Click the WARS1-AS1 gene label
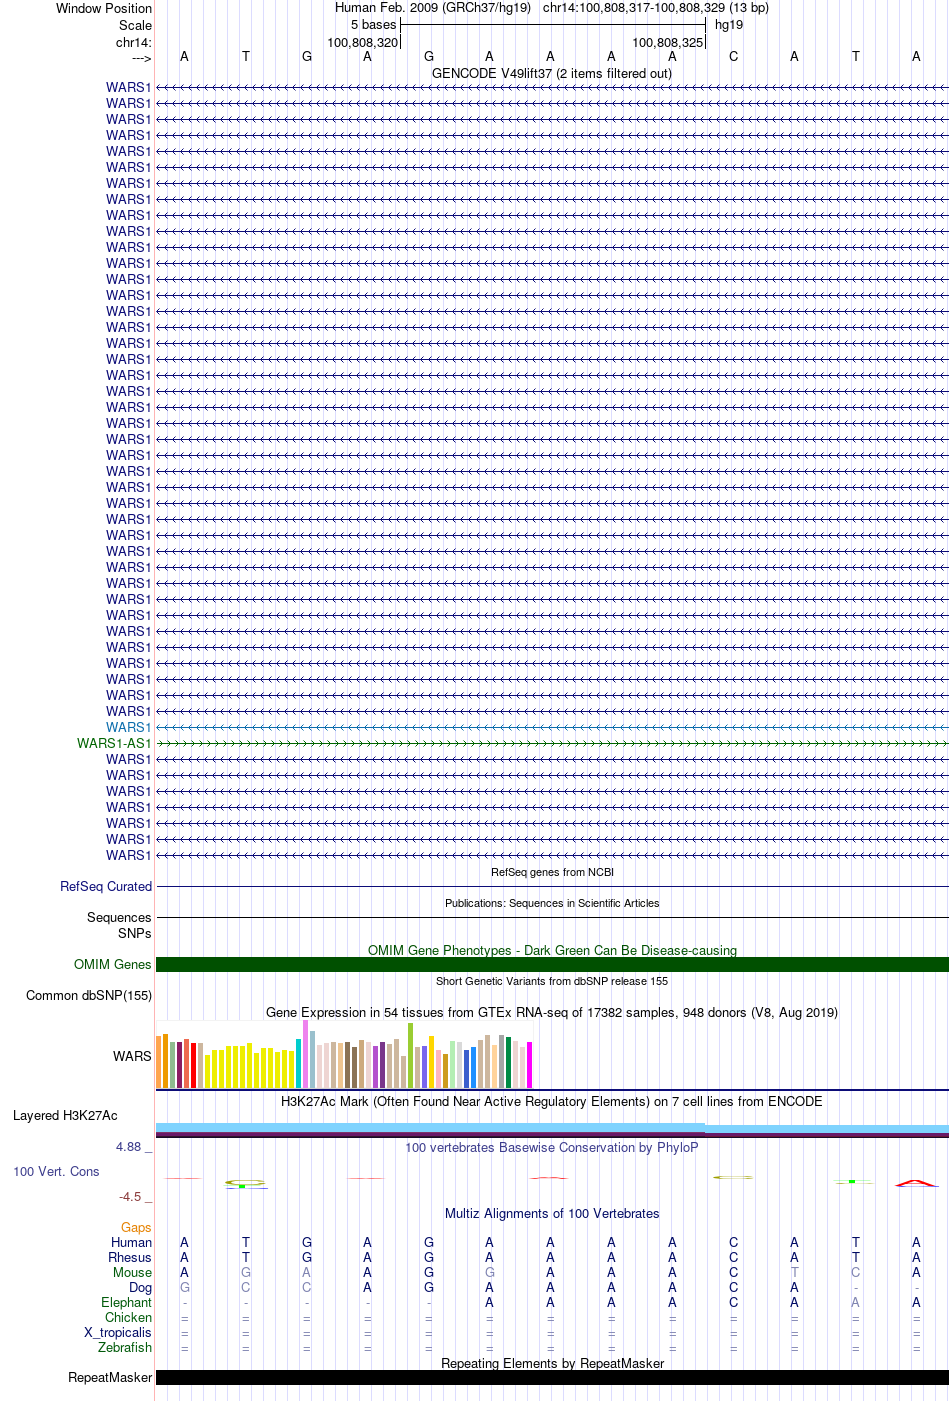 click(x=114, y=743)
